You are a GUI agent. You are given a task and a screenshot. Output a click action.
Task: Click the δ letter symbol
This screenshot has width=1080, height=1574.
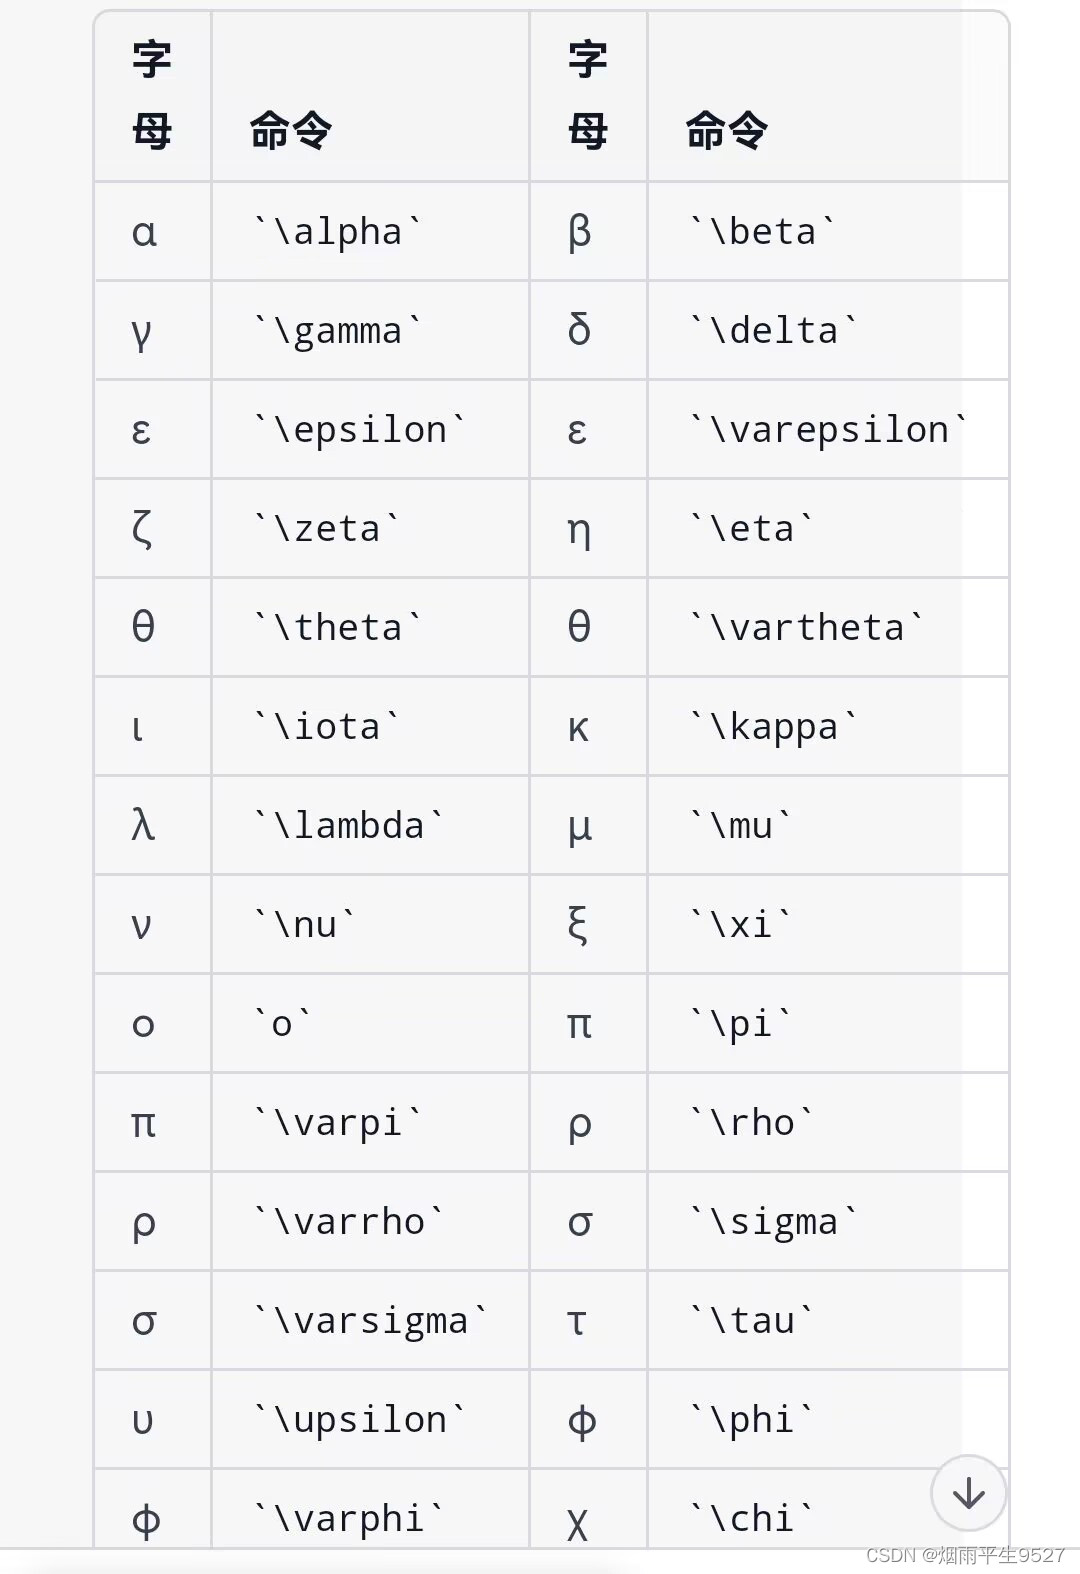(x=579, y=331)
